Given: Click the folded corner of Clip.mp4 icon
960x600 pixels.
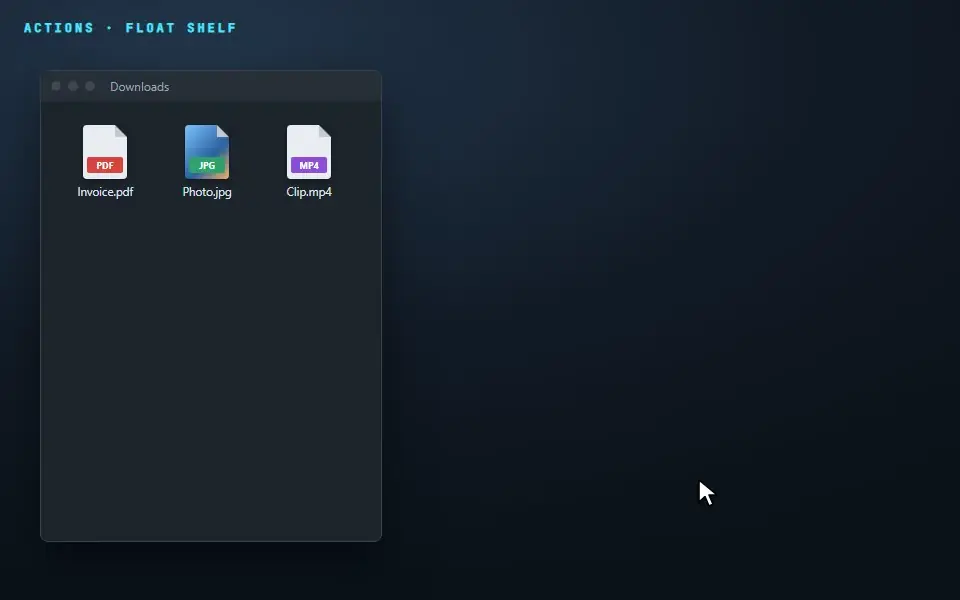Looking at the screenshot, I should coord(325,131).
